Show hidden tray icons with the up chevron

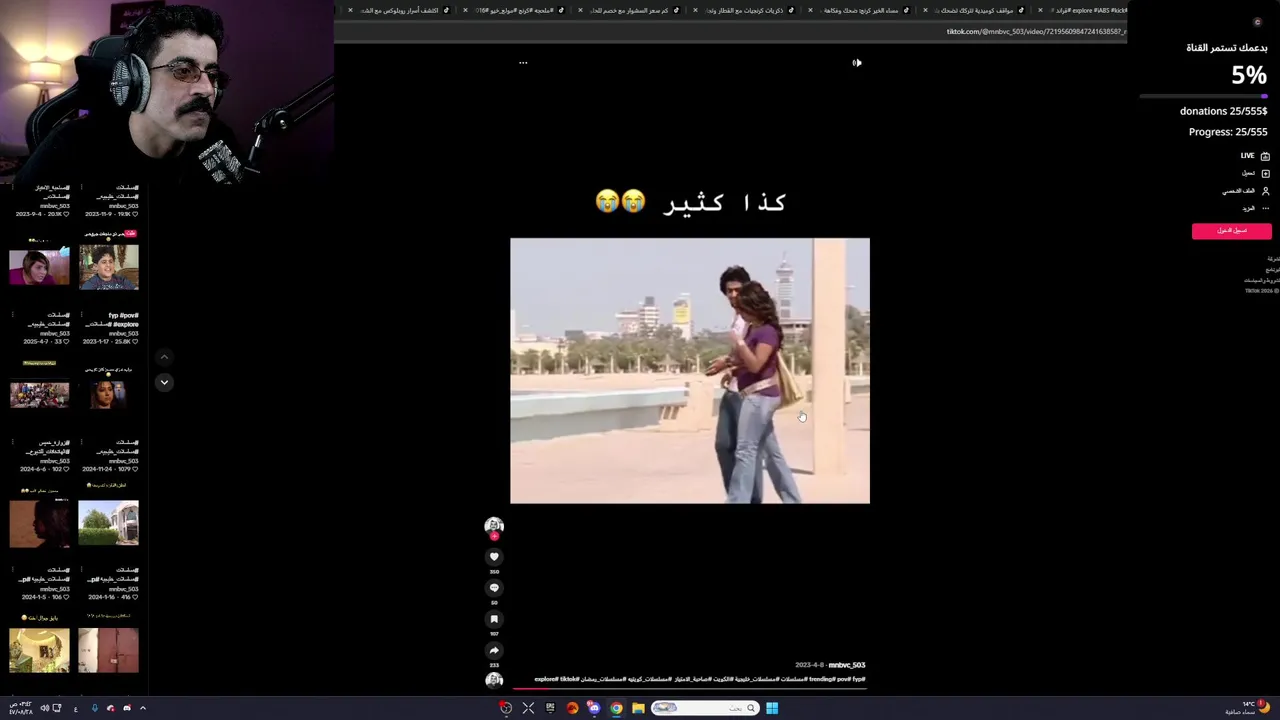coord(143,708)
